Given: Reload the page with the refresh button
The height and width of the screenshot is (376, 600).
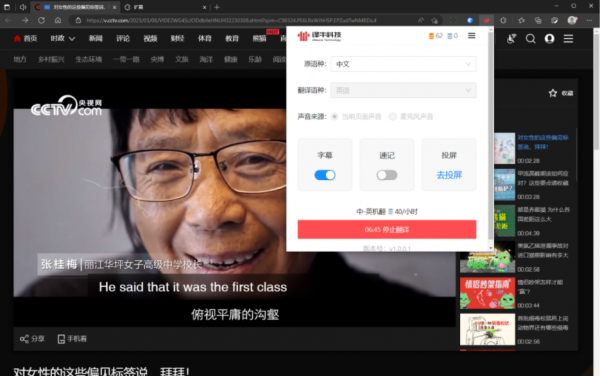Looking at the screenshot, I should [41, 20].
